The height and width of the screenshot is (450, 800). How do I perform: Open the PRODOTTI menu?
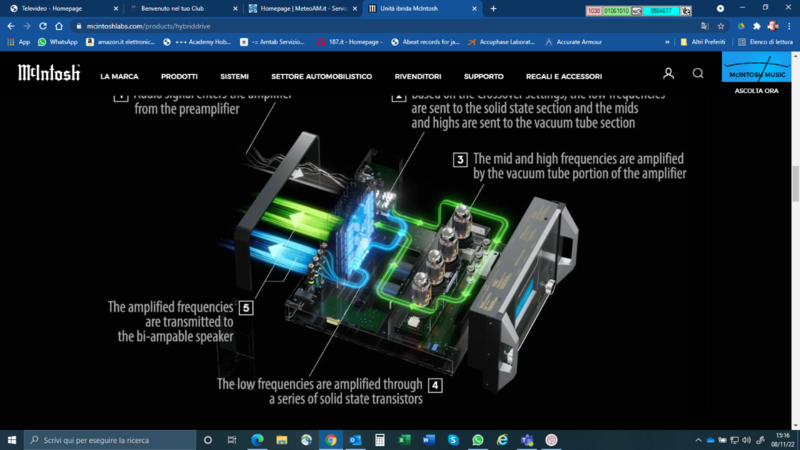tap(179, 76)
